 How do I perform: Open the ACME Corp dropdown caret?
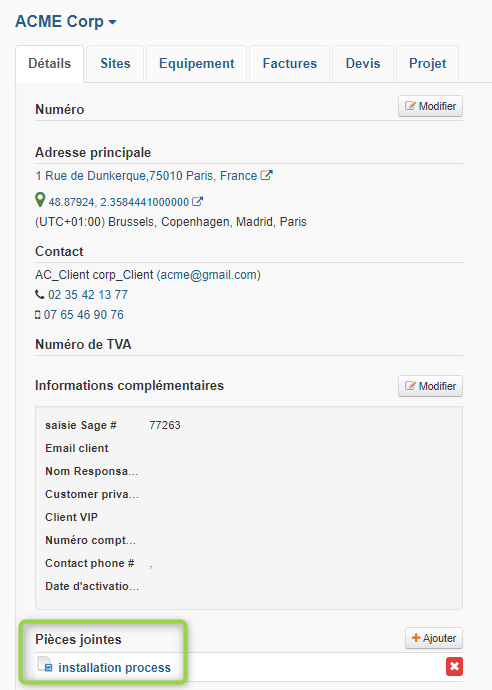coord(112,22)
